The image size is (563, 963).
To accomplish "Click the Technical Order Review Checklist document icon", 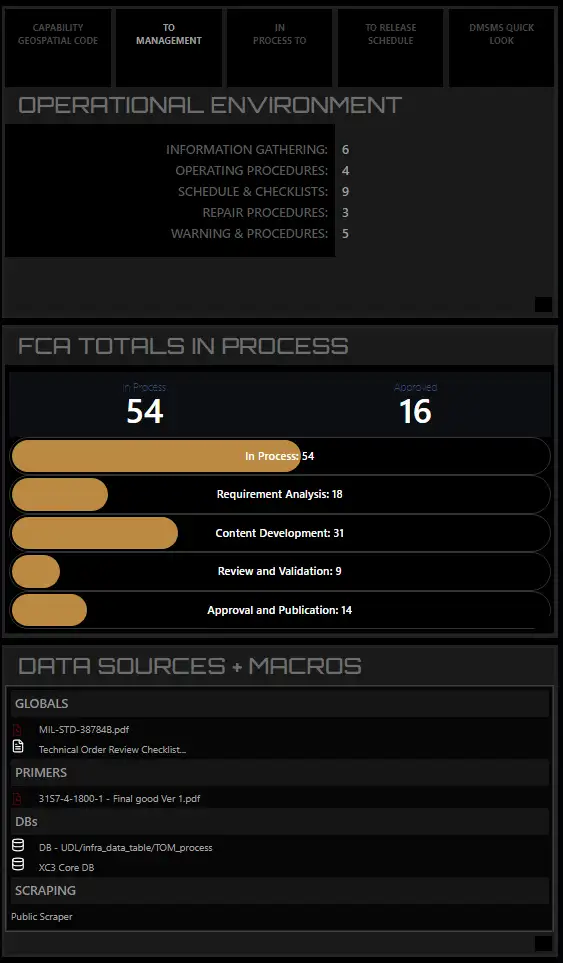I will pos(18,747).
